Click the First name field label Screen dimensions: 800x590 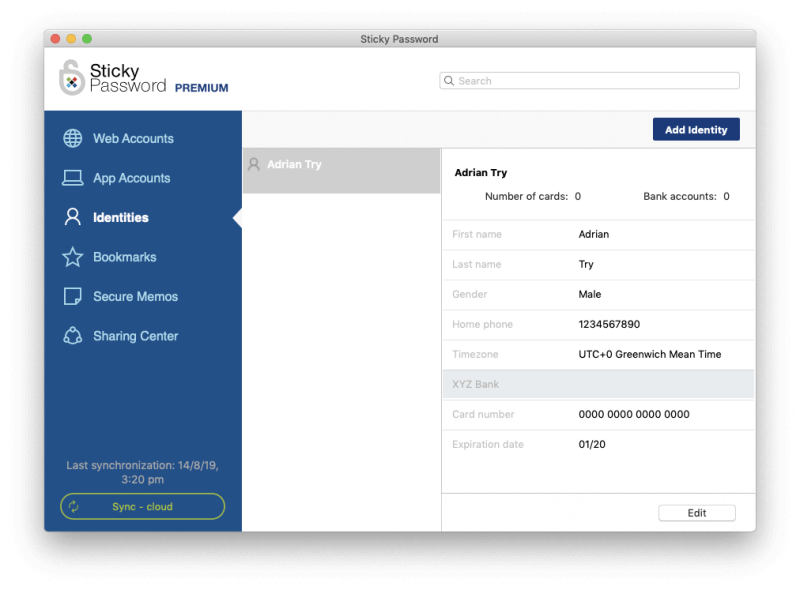click(x=477, y=234)
